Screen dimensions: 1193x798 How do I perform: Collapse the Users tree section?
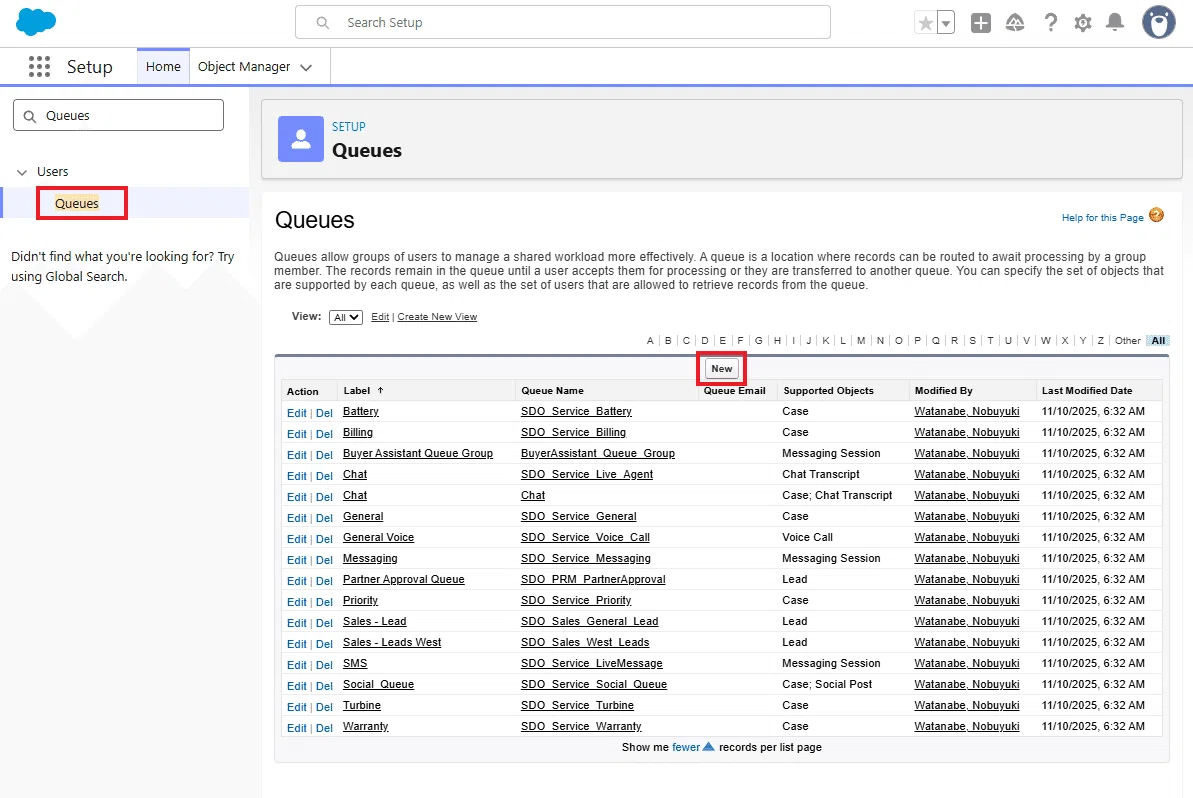tap(22, 172)
